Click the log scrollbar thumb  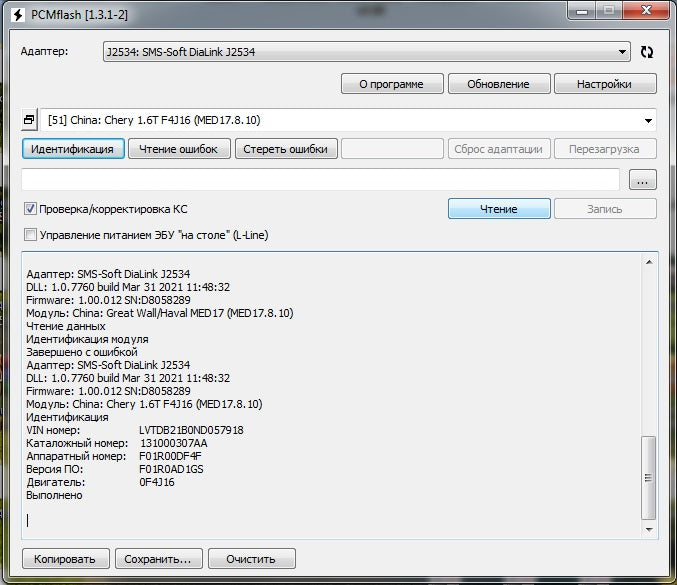click(649, 477)
